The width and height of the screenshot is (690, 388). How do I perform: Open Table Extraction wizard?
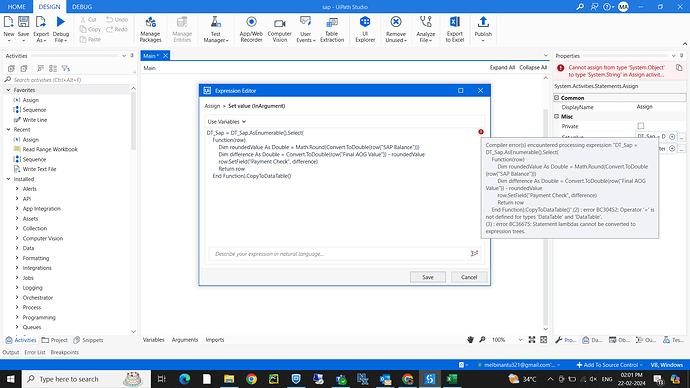332,29
